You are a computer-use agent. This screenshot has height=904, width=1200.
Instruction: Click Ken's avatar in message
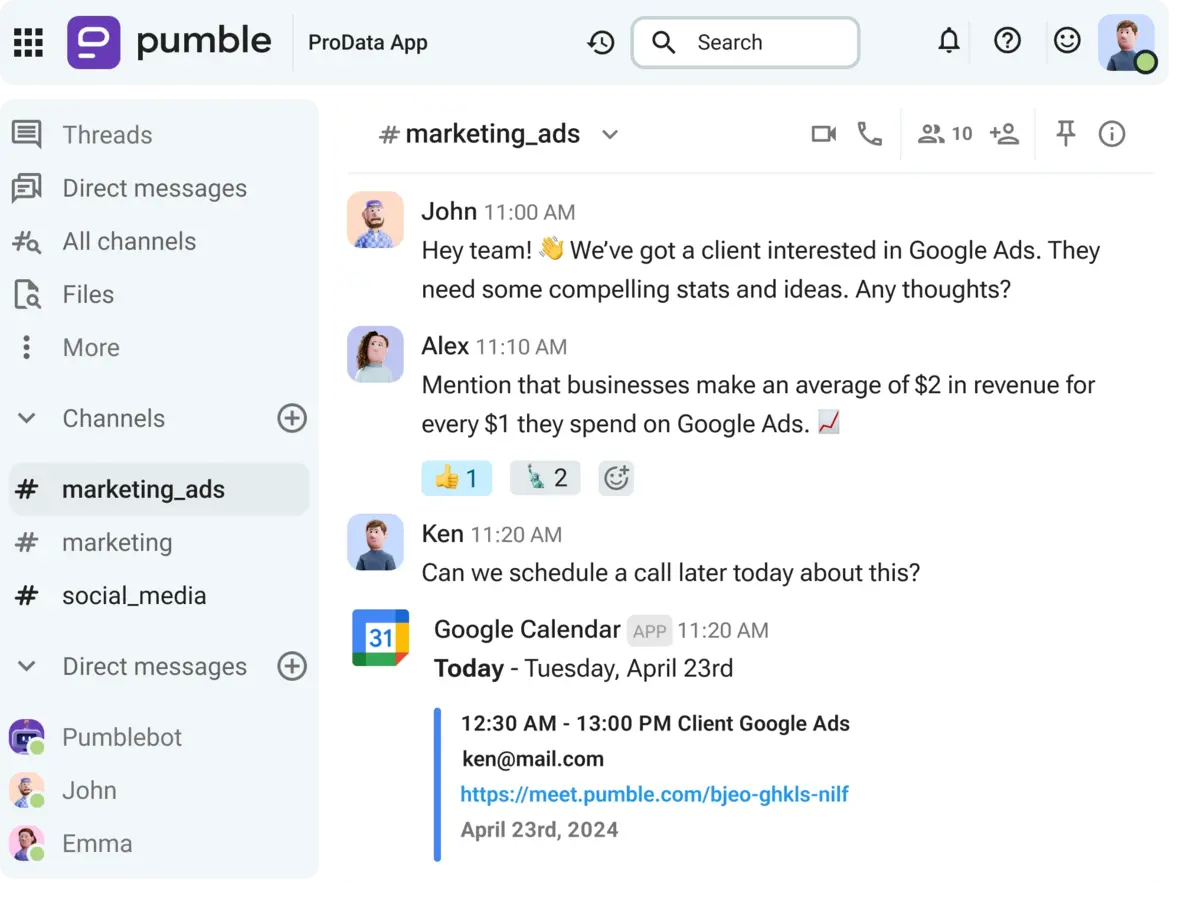[x=375, y=542]
